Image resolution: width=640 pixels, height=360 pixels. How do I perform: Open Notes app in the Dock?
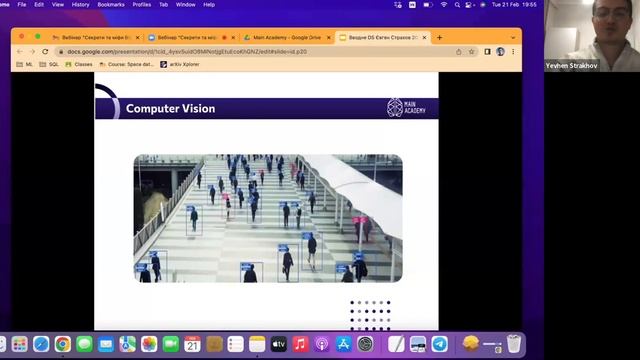(x=257, y=344)
